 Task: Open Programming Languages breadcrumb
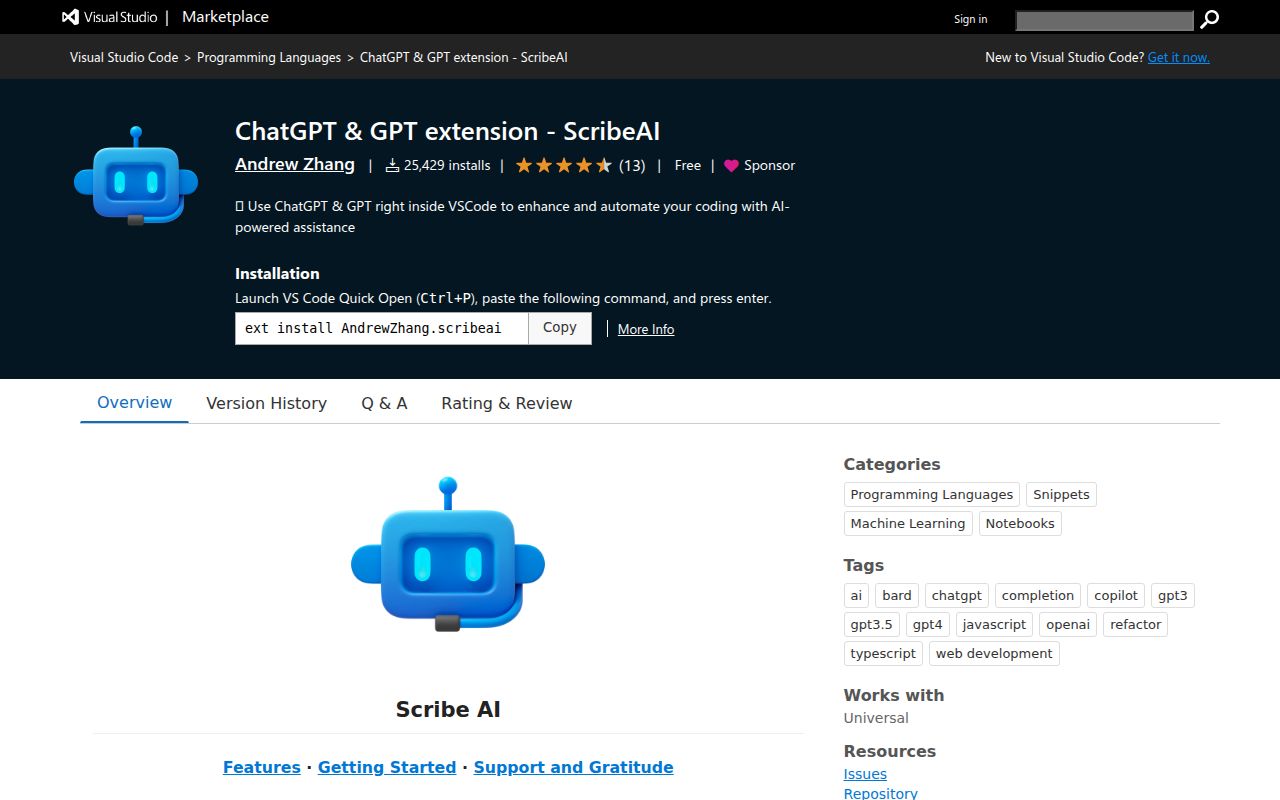269,57
